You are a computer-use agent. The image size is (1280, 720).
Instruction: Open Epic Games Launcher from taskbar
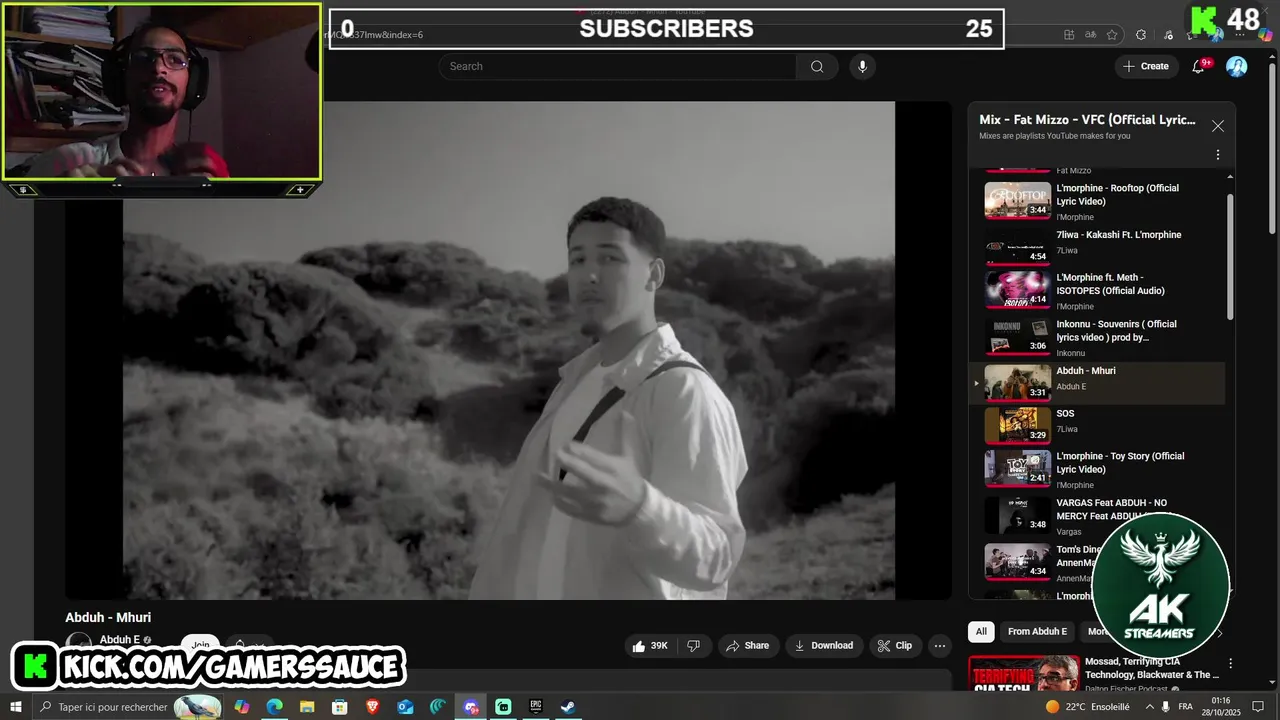tap(536, 707)
